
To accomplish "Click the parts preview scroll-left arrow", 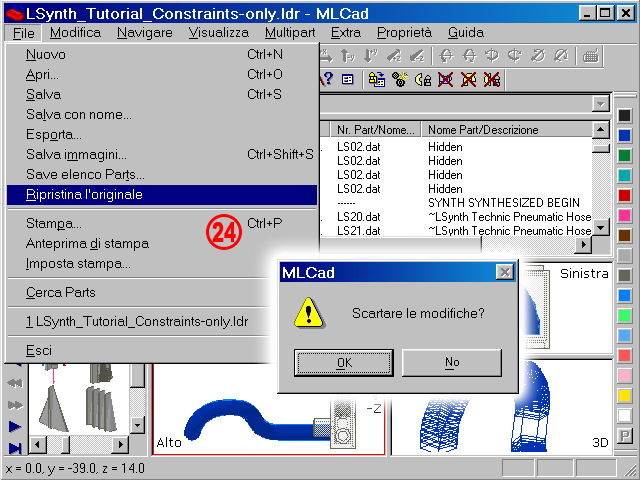I will click(38, 444).
